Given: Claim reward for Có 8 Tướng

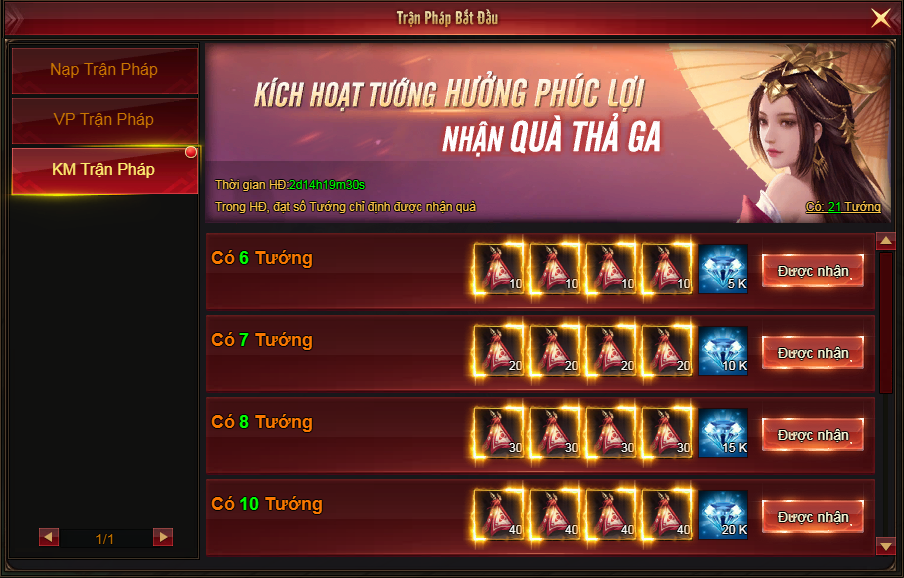Looking at the screenshot, I should point(813,434).
